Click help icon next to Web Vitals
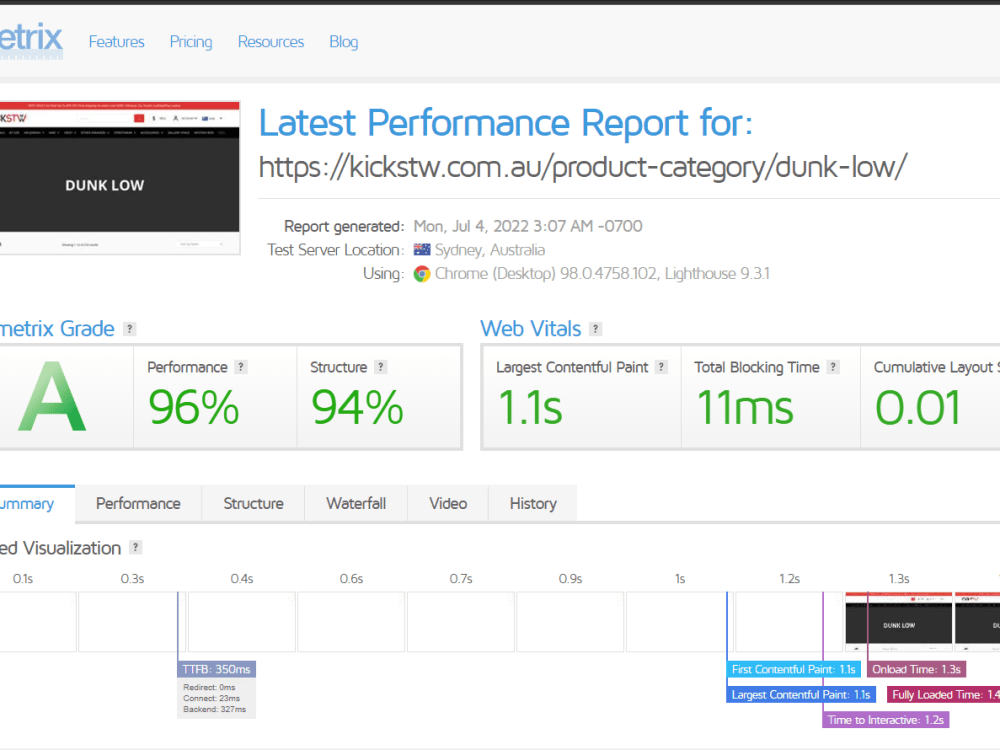Screen dimensions: 1000x750 pyautogui.click(x=596, y=329)
